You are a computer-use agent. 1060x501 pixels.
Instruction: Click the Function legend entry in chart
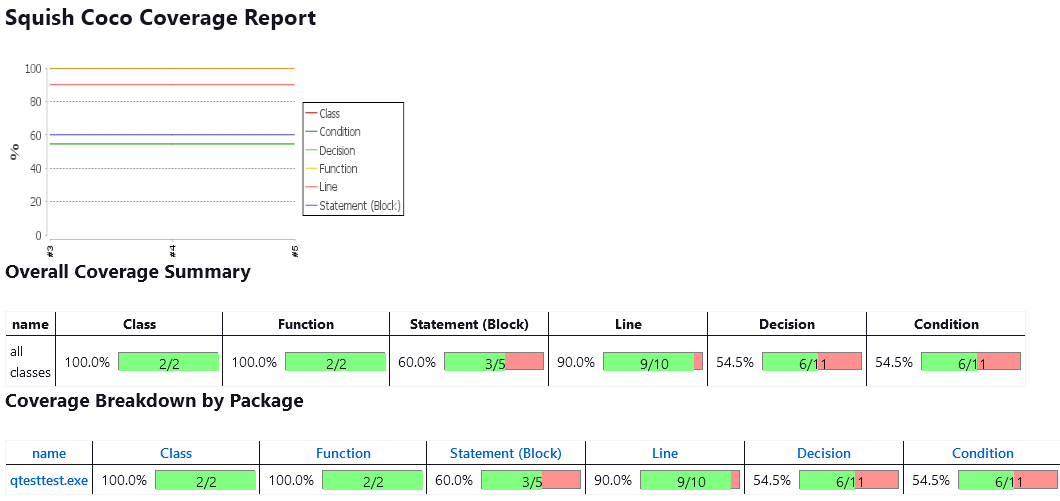(x=338, y=169)
